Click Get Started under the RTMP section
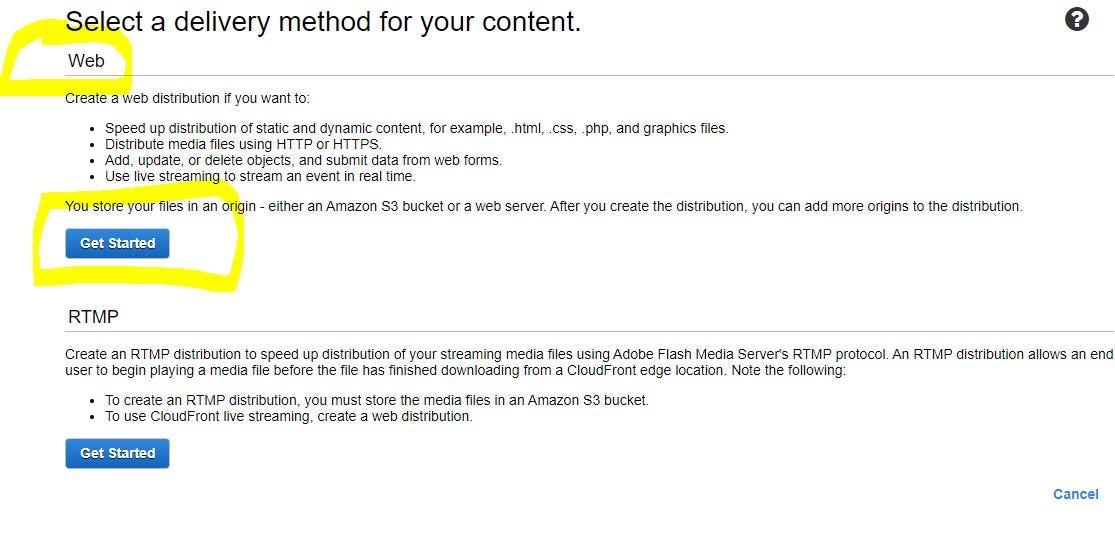The height and width of the screenshot is (535, 1115). 117,453
